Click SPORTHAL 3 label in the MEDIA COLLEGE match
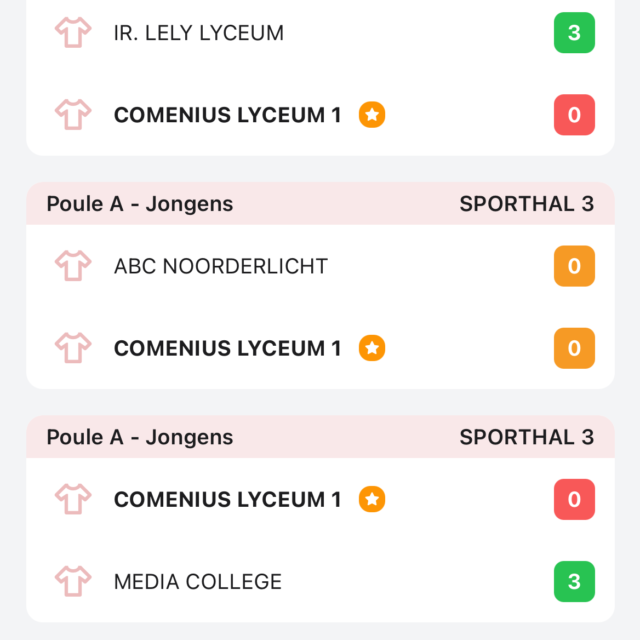The width and height of the screenshot is (640, 640). click(x=527, y=437)
